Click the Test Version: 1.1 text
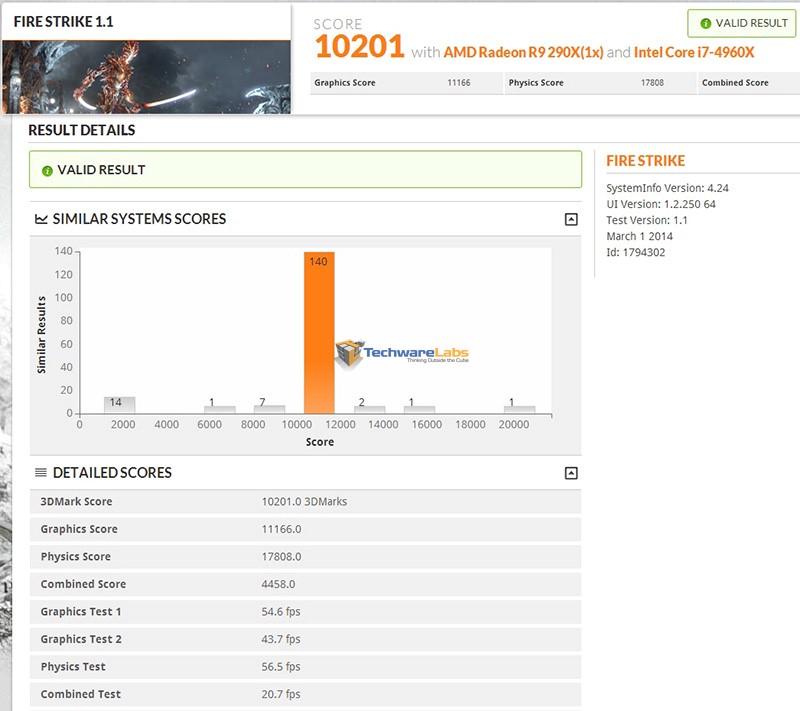The height and width of the screenshot is (711, 800). 647,220
